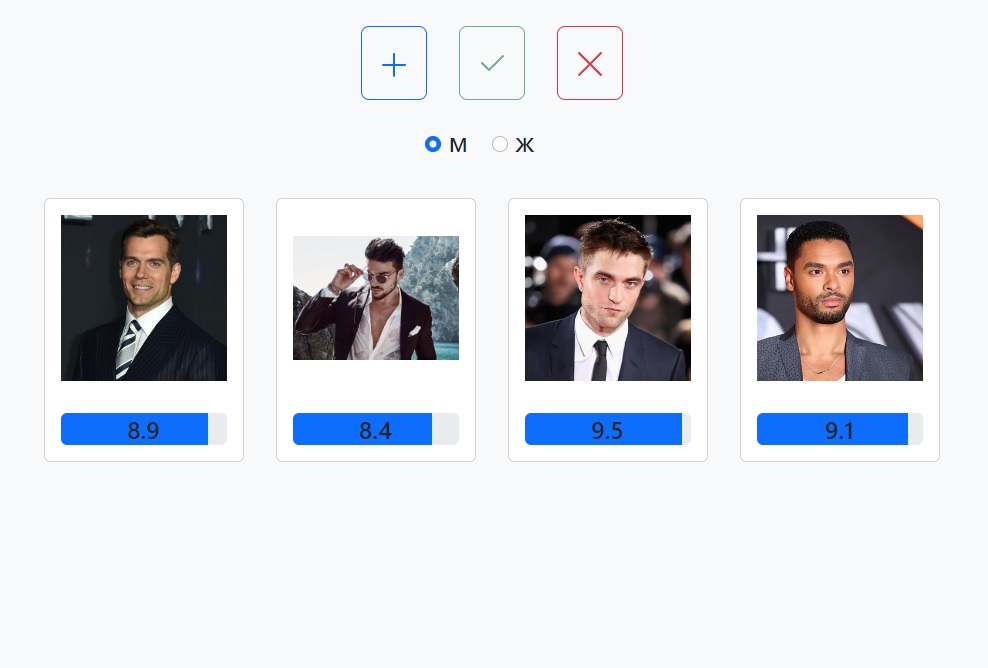Screen dimensions: 988x668
Task: Click the blue filled part of the 8.9 bar
Action: [x=100, y=430]
